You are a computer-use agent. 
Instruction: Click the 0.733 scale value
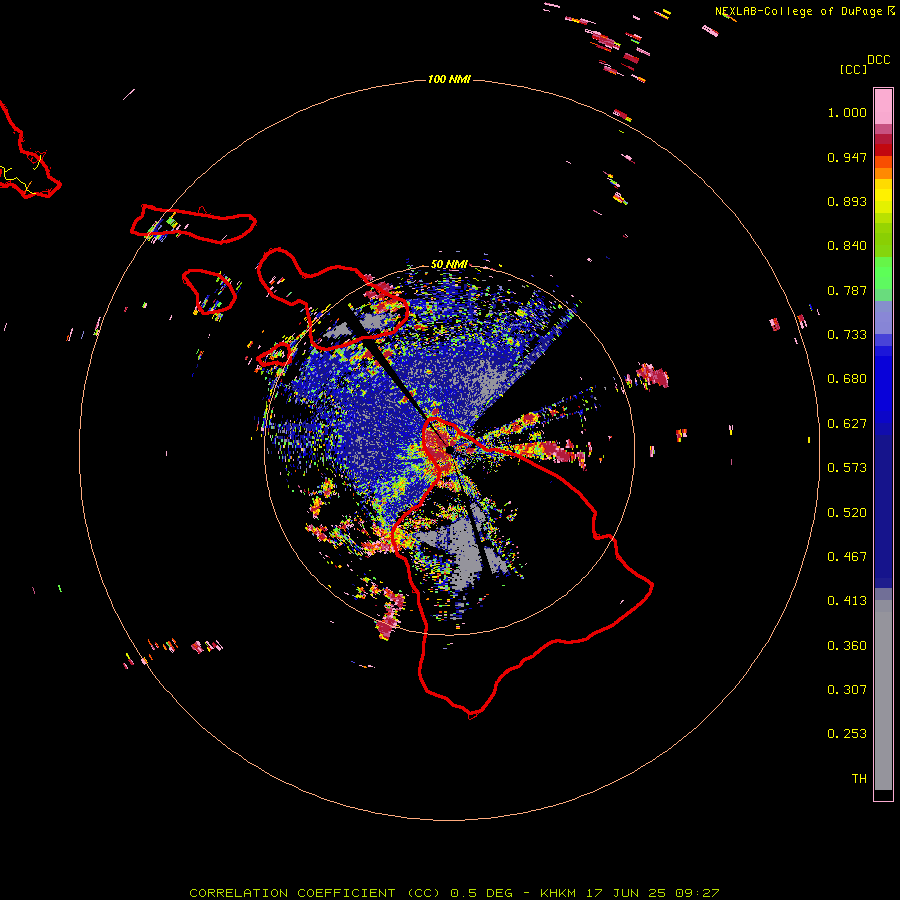(847, 335)
